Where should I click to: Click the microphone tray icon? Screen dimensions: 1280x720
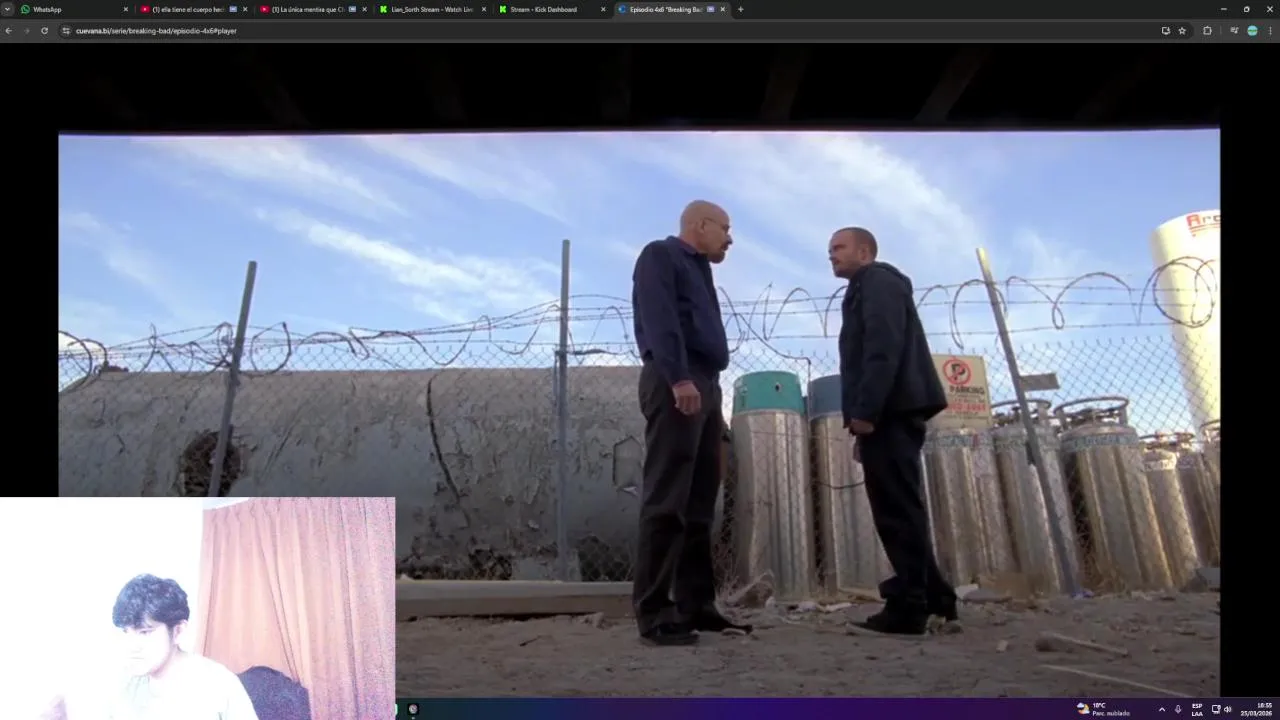click(x=1178, y=709)
